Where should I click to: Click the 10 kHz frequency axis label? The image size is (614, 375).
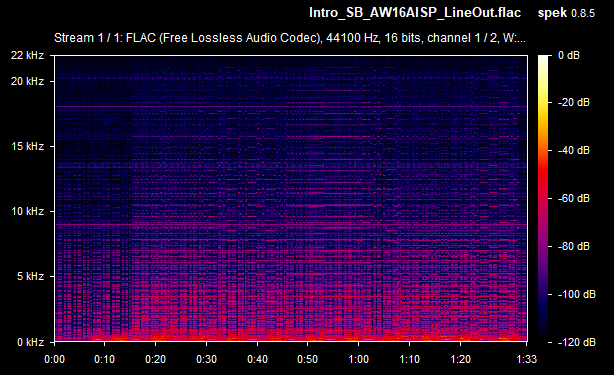coord(27,211)
